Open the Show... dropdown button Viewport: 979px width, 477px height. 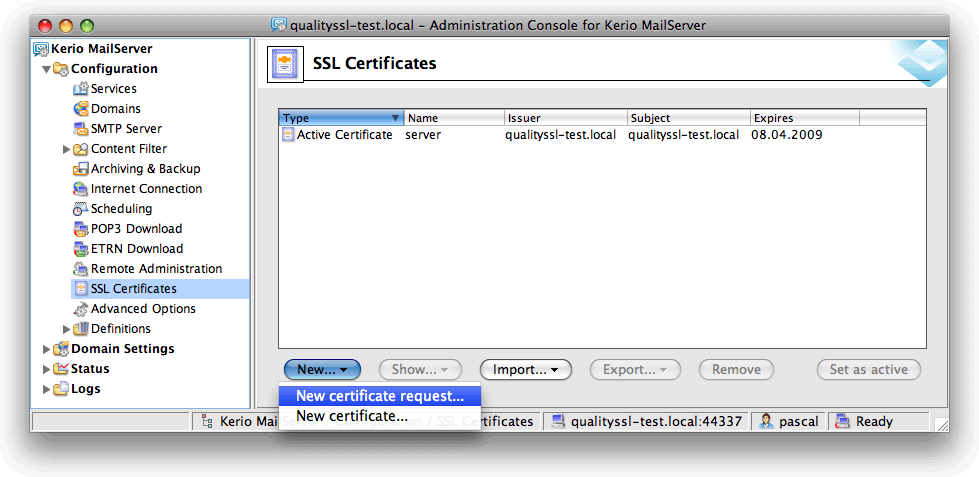point(420,370)
